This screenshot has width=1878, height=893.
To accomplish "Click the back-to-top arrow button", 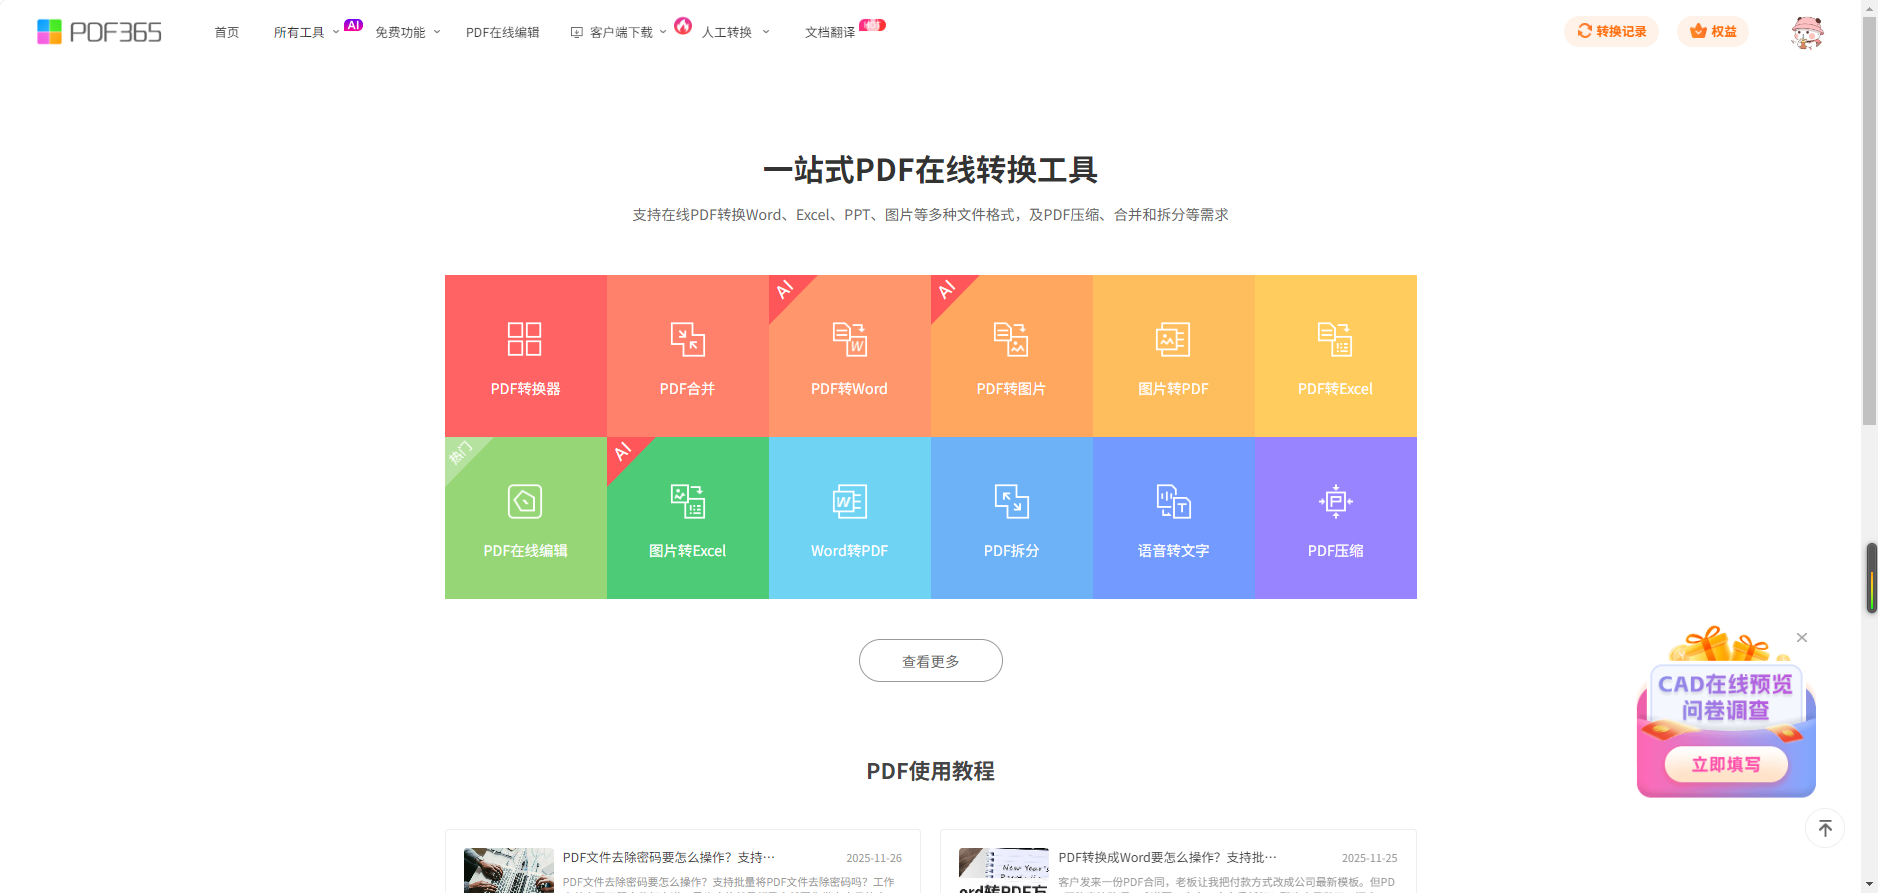I will click(x=1824, y=828).
